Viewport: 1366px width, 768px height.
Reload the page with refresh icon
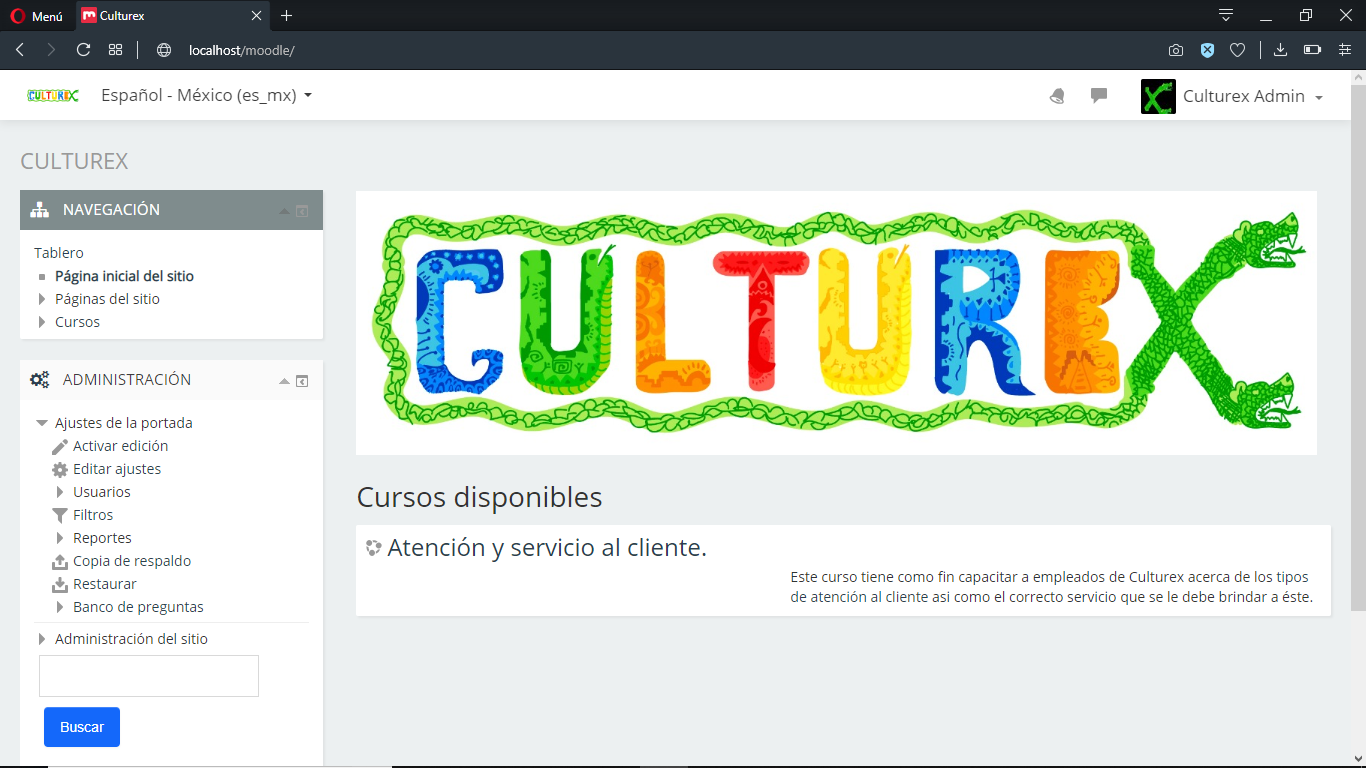(x=84, y=50)
